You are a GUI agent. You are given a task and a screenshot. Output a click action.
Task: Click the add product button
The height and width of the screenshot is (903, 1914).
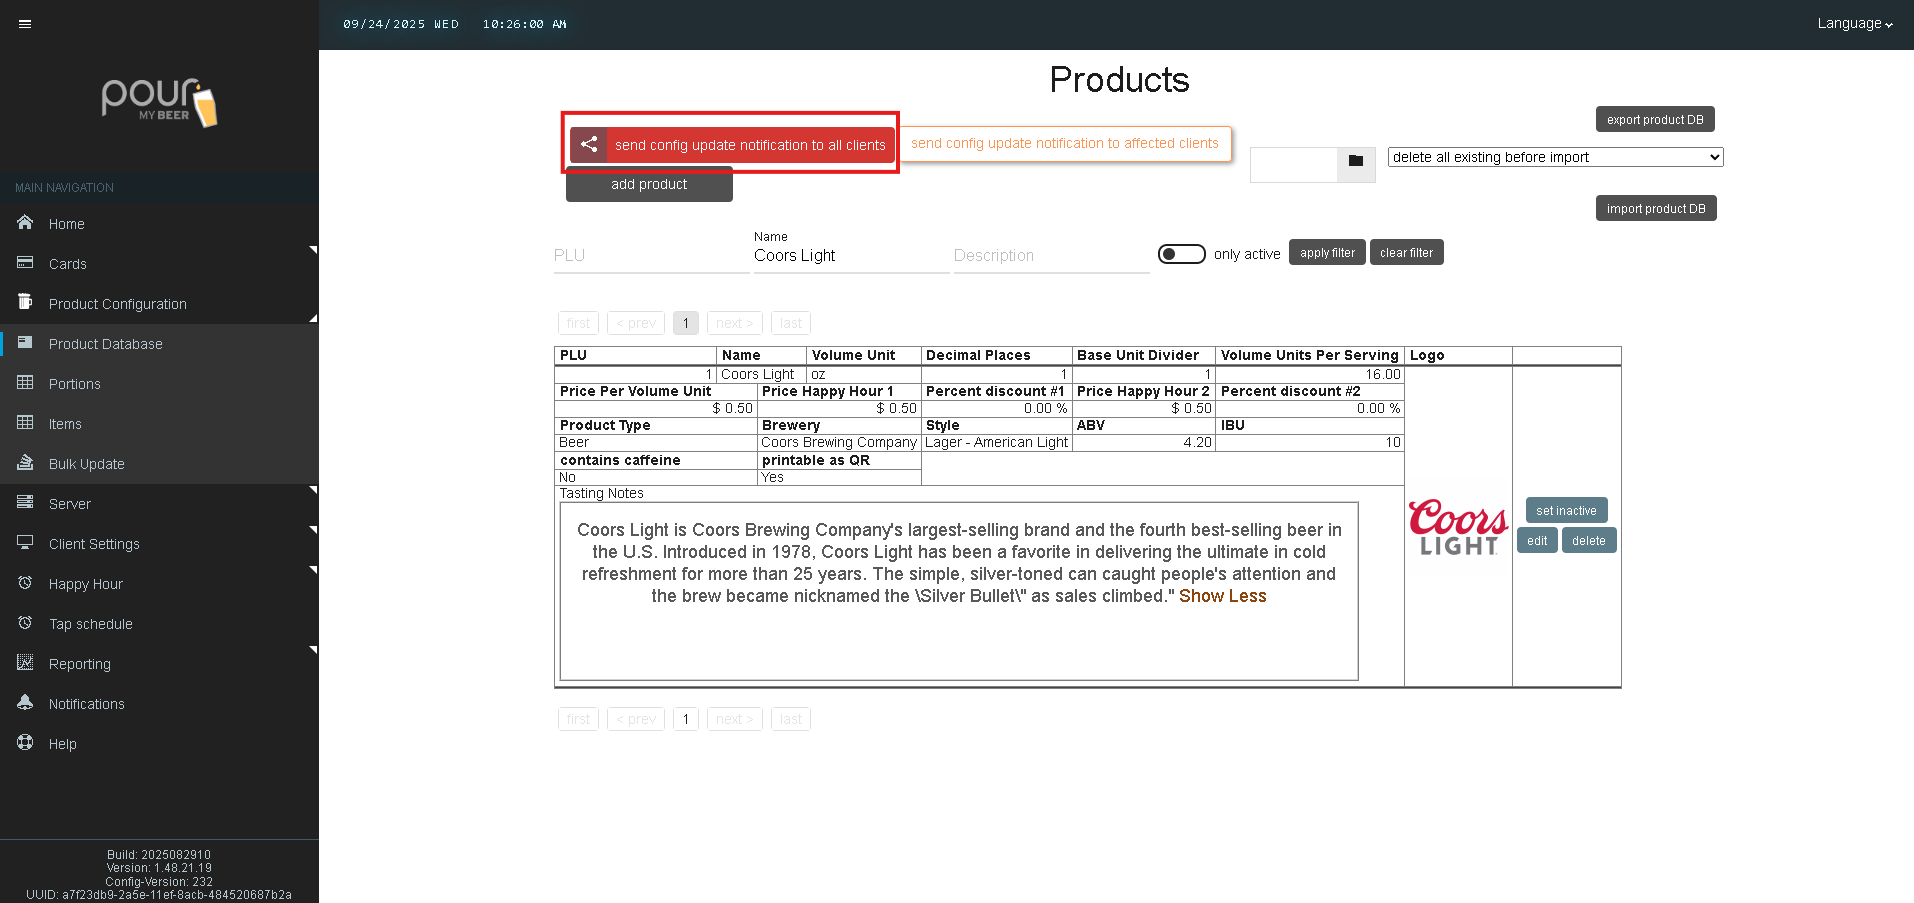(x=649, y=185)
